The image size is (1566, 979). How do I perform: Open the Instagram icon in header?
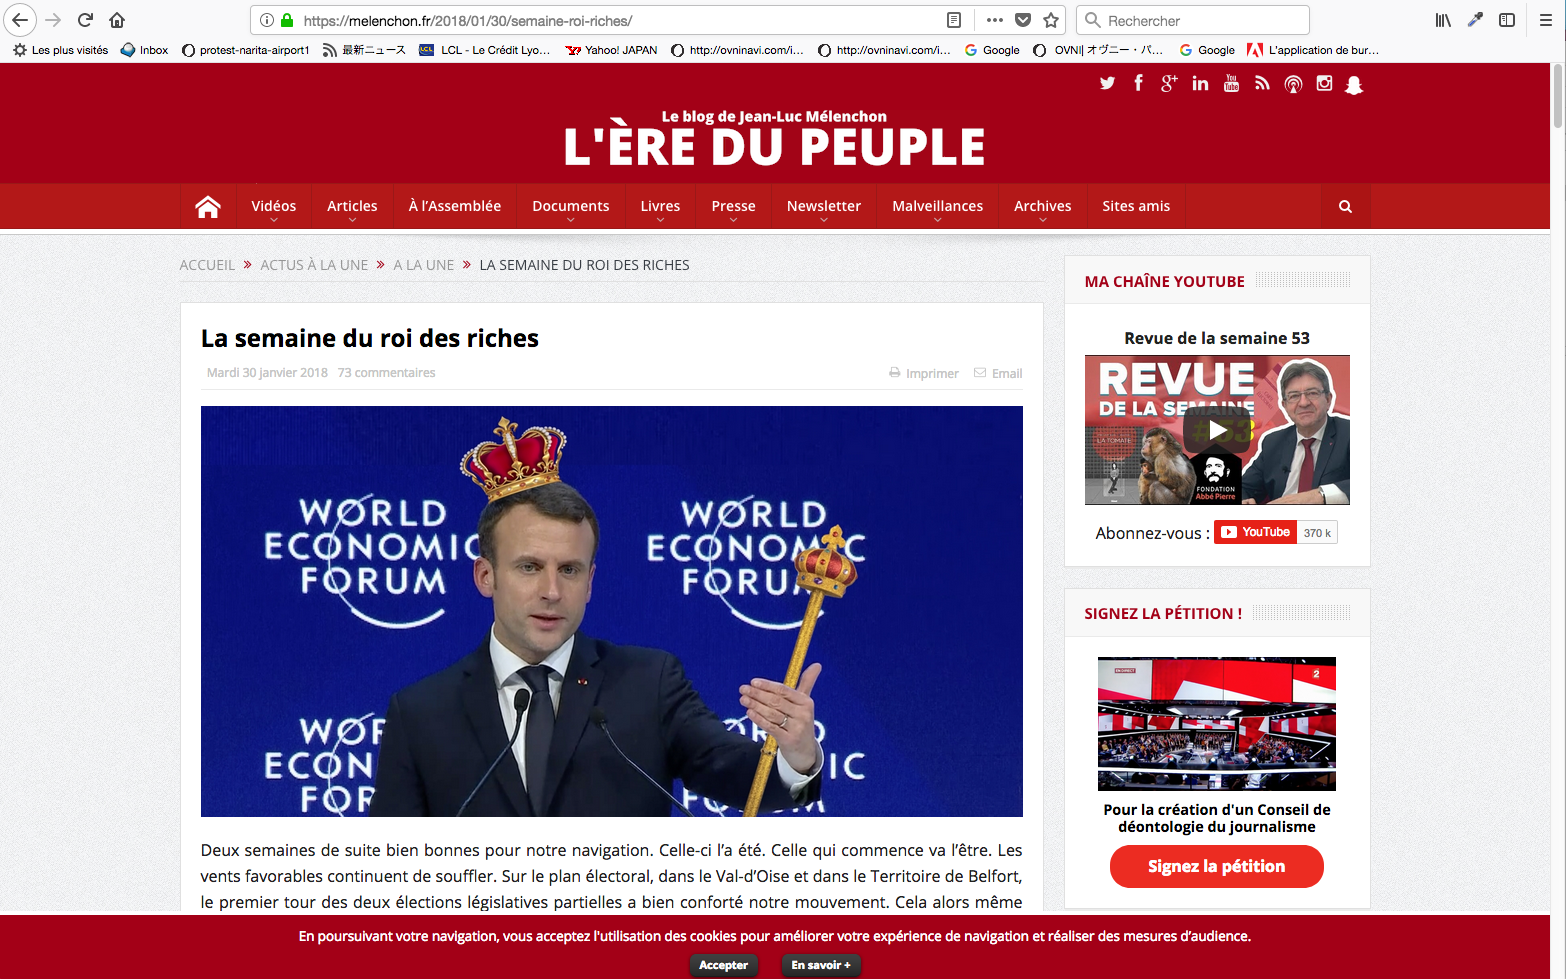[x=1324, y=84]
